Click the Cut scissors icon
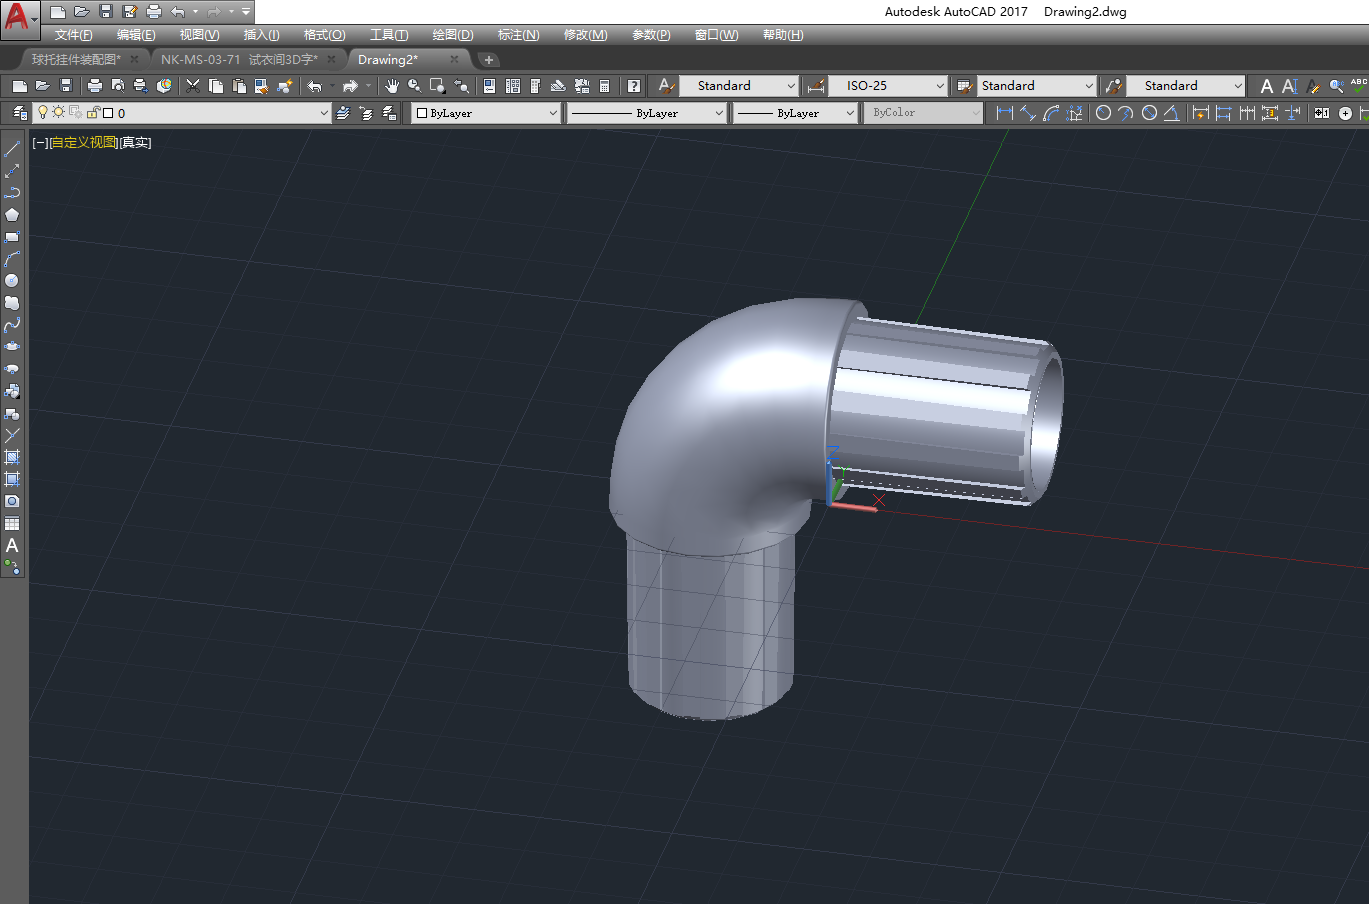 click(193, 86)
